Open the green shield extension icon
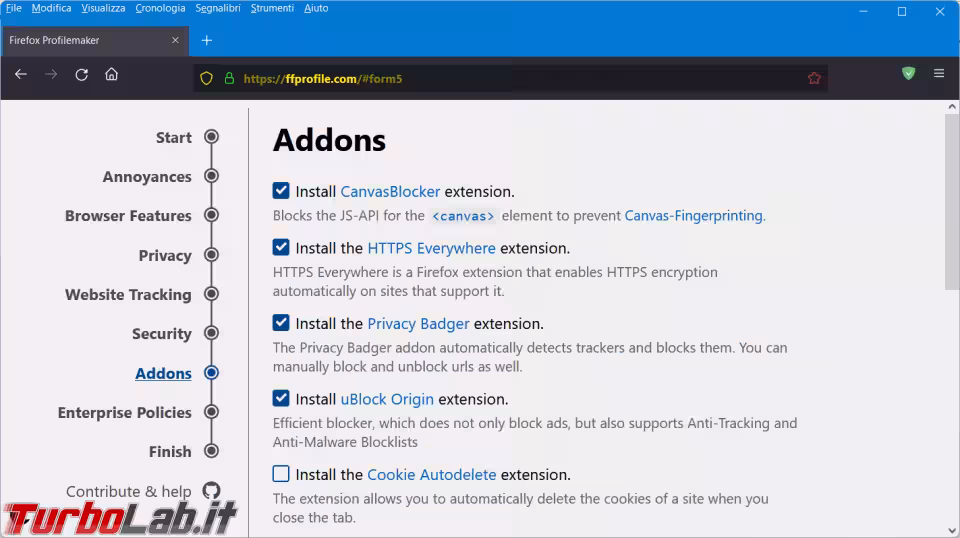The height and width of the screenshot is (538, 960). tap(909, 73)
